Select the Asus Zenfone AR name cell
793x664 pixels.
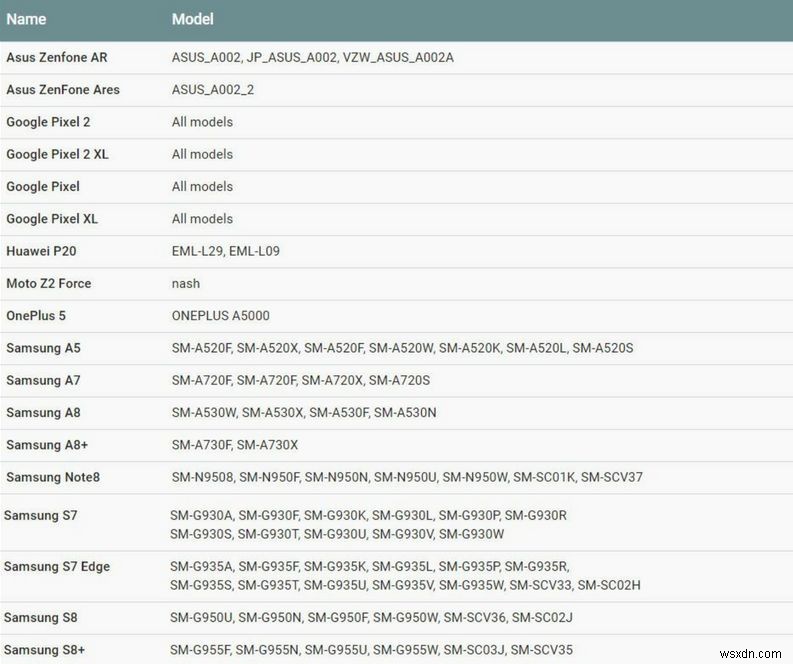[57, 58]
